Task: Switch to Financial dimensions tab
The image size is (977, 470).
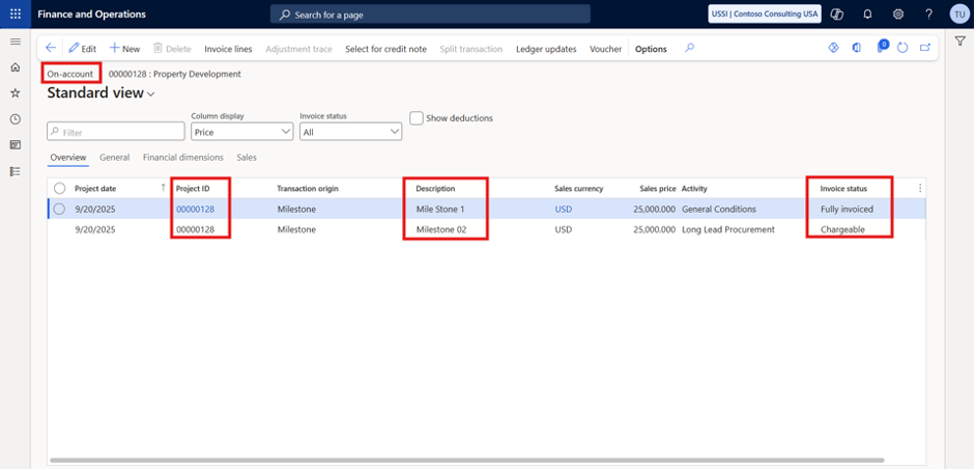Action: 183,158
